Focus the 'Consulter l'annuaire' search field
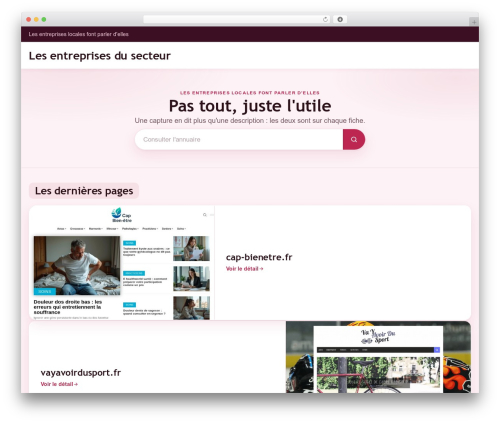This screenshot has height=423, width=500. click(x=239, y=139)
